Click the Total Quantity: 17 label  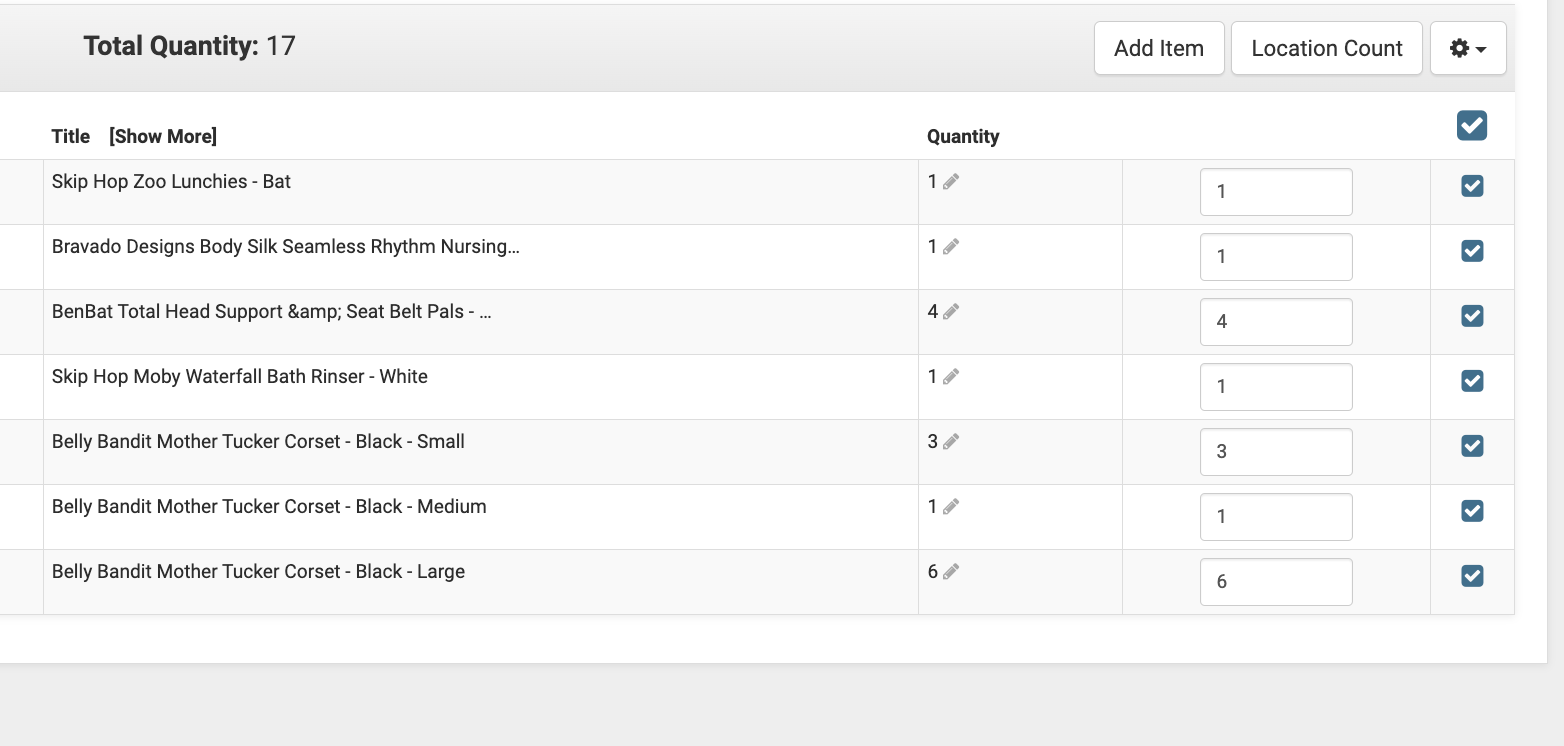[x=190, y=46]
